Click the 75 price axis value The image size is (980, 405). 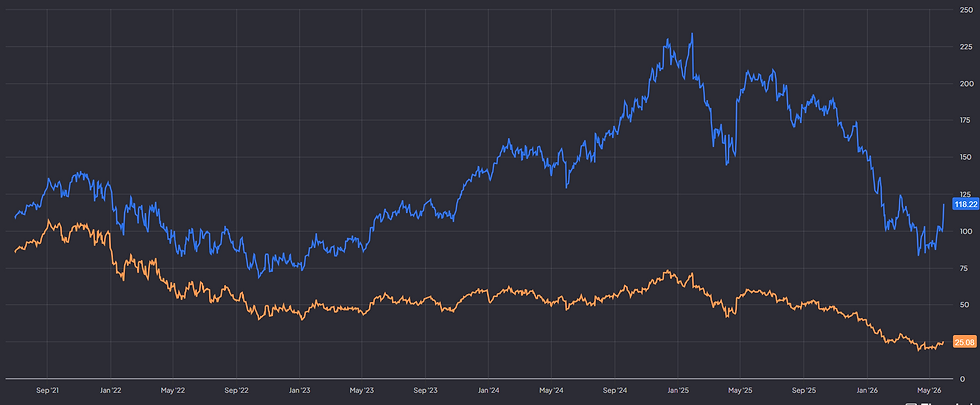963,268
